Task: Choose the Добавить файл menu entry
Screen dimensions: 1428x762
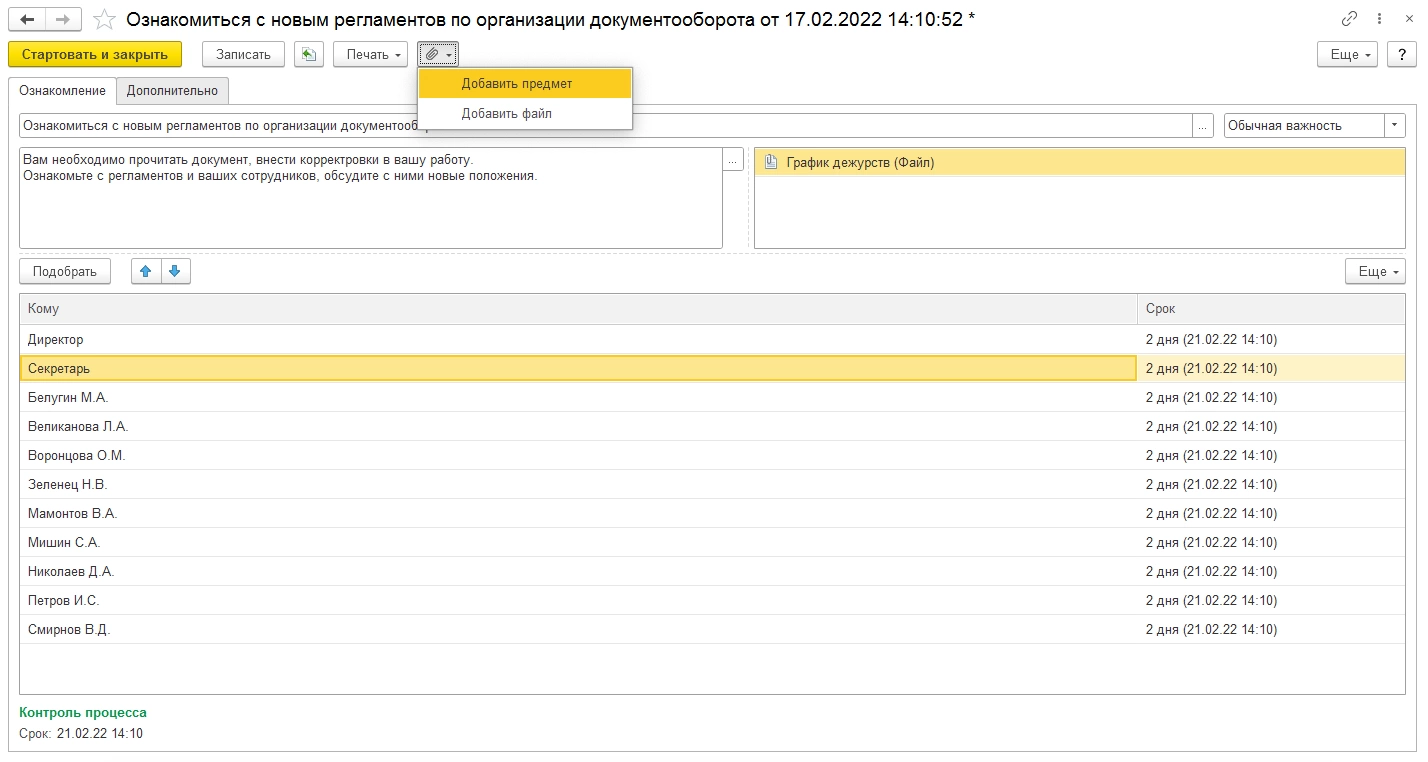Action: (525, 114)
